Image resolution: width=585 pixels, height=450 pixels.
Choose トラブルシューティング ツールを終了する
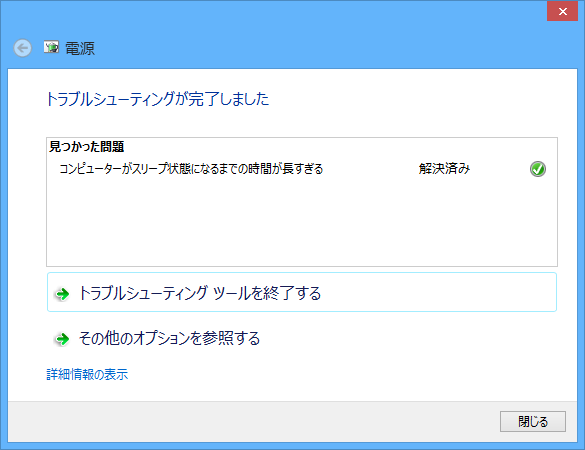click(x=302, y=292)
